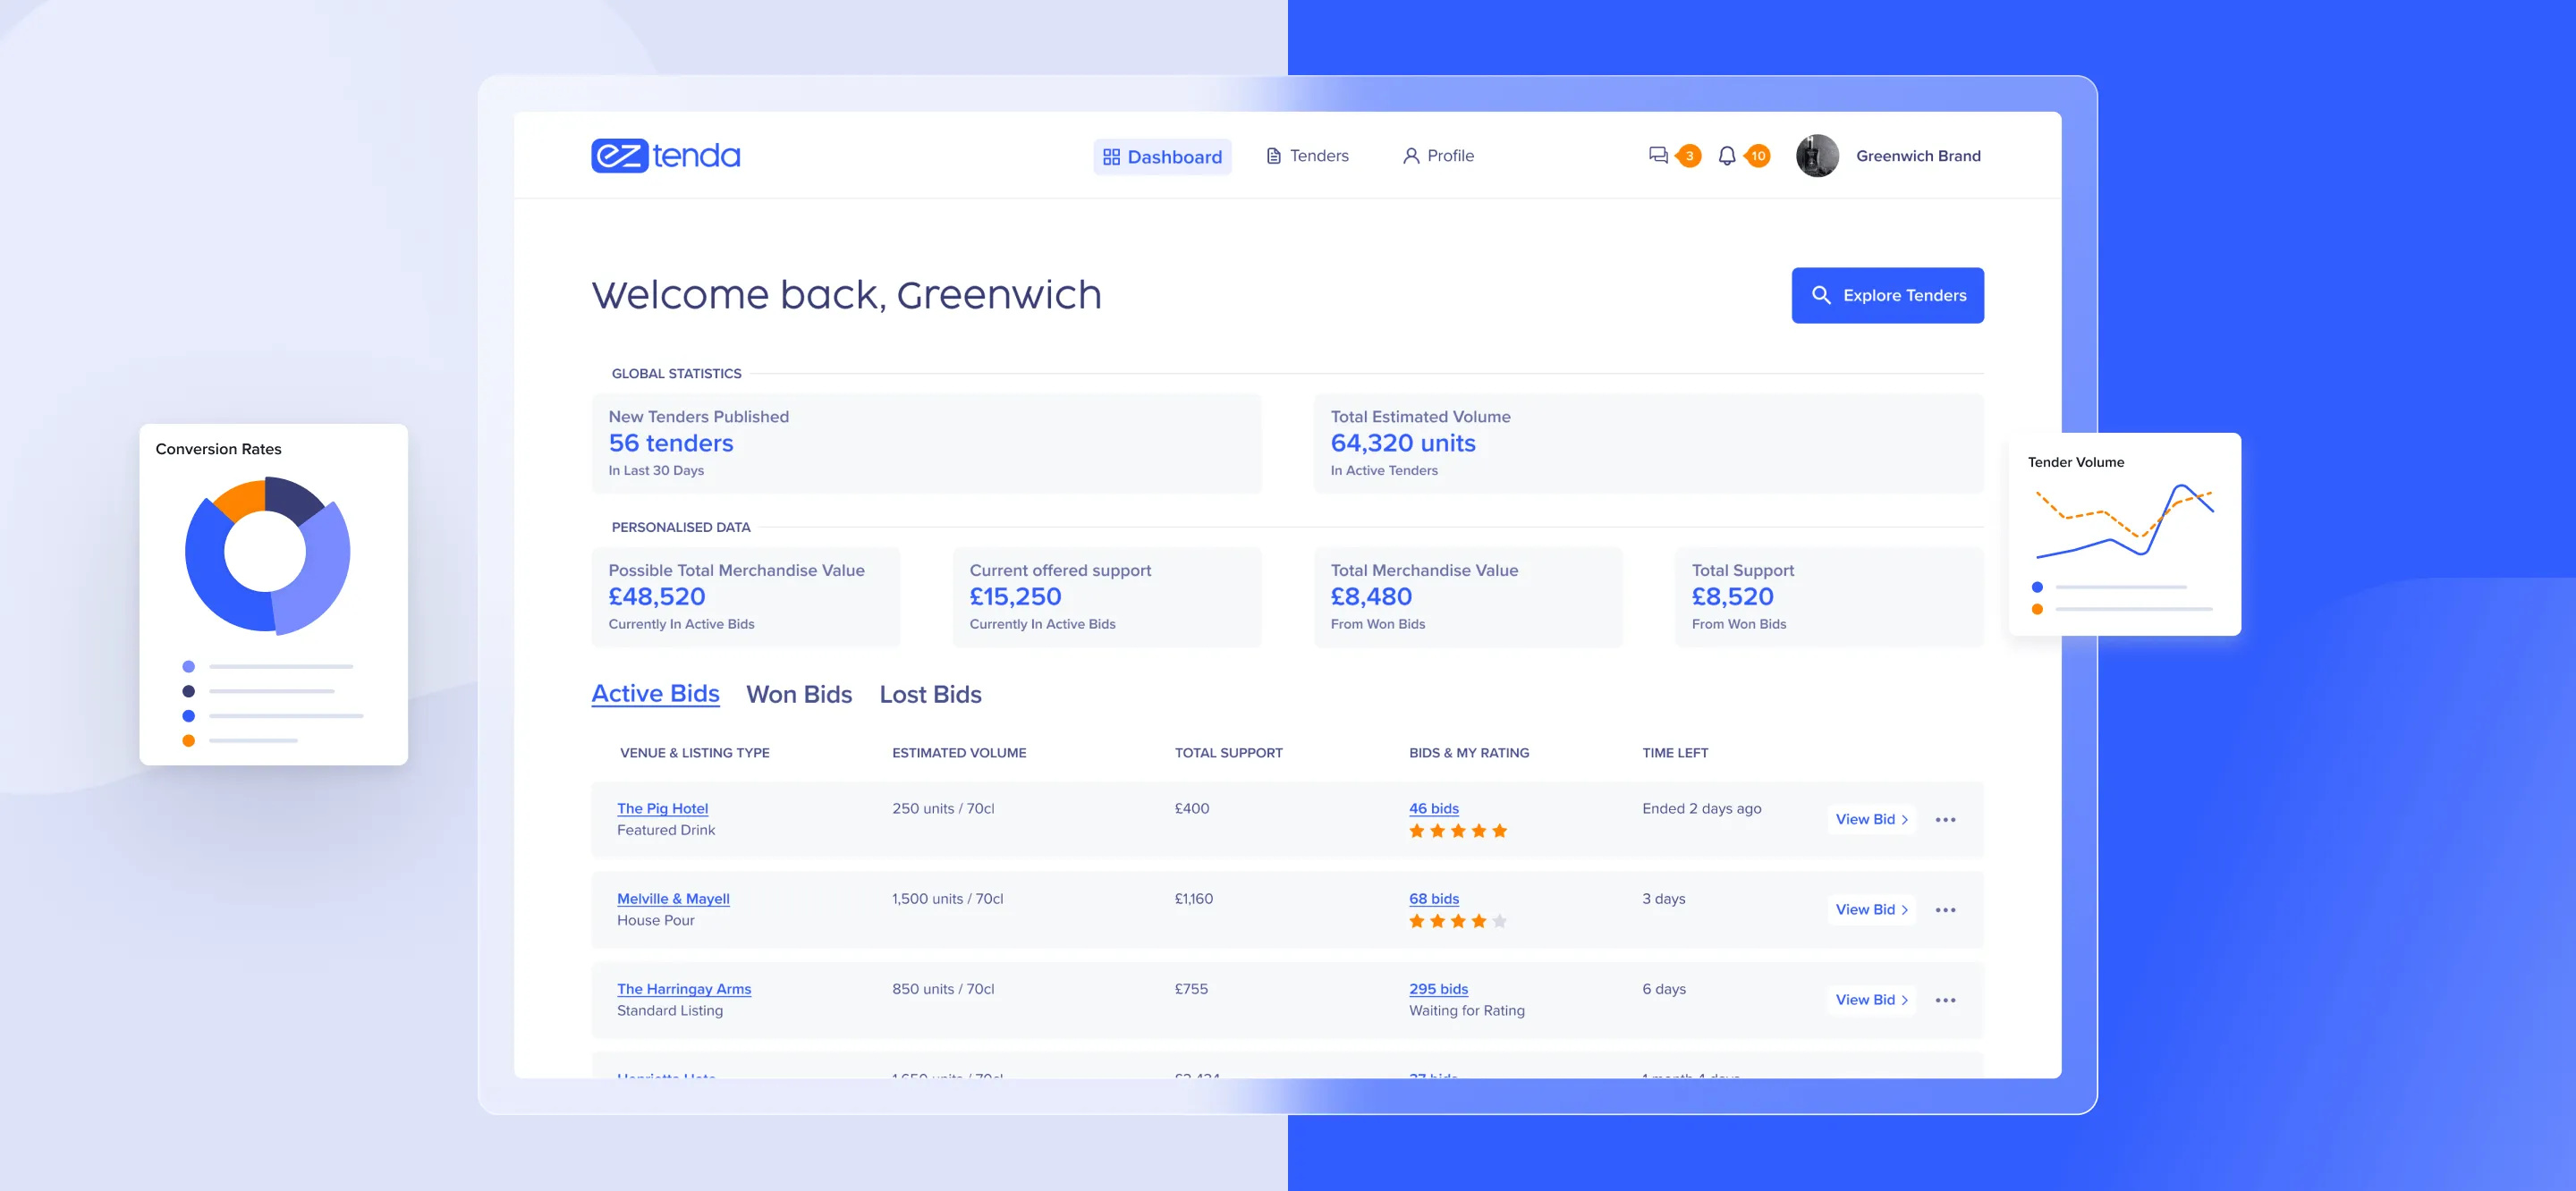This screenshot has width=2576, height=1191.
Task: Open more options for The Harringay Arms
Action: pyautogui.click(x=1944, y=1000)
